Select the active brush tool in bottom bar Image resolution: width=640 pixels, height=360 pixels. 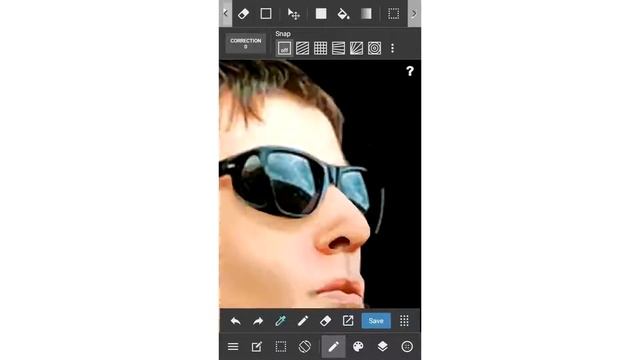pos(333,347)
